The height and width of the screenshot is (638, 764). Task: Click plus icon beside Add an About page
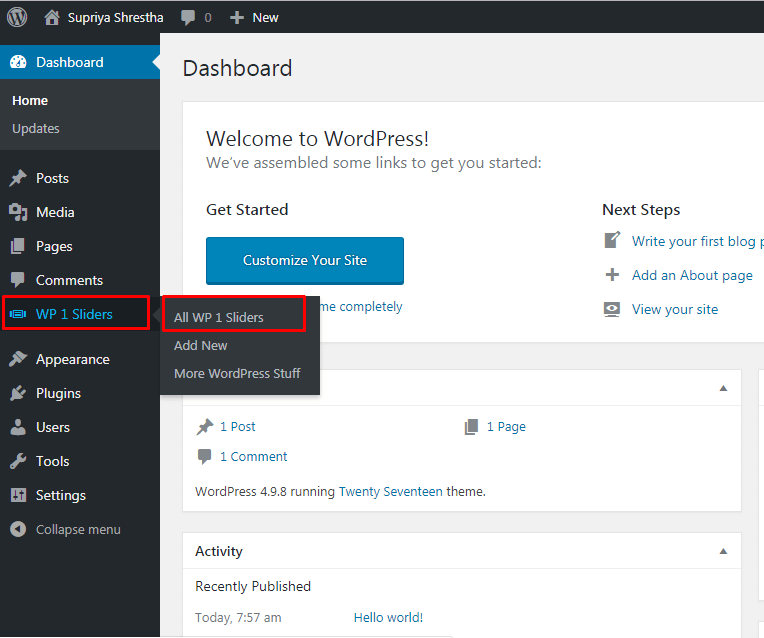(x=612, y=275)
